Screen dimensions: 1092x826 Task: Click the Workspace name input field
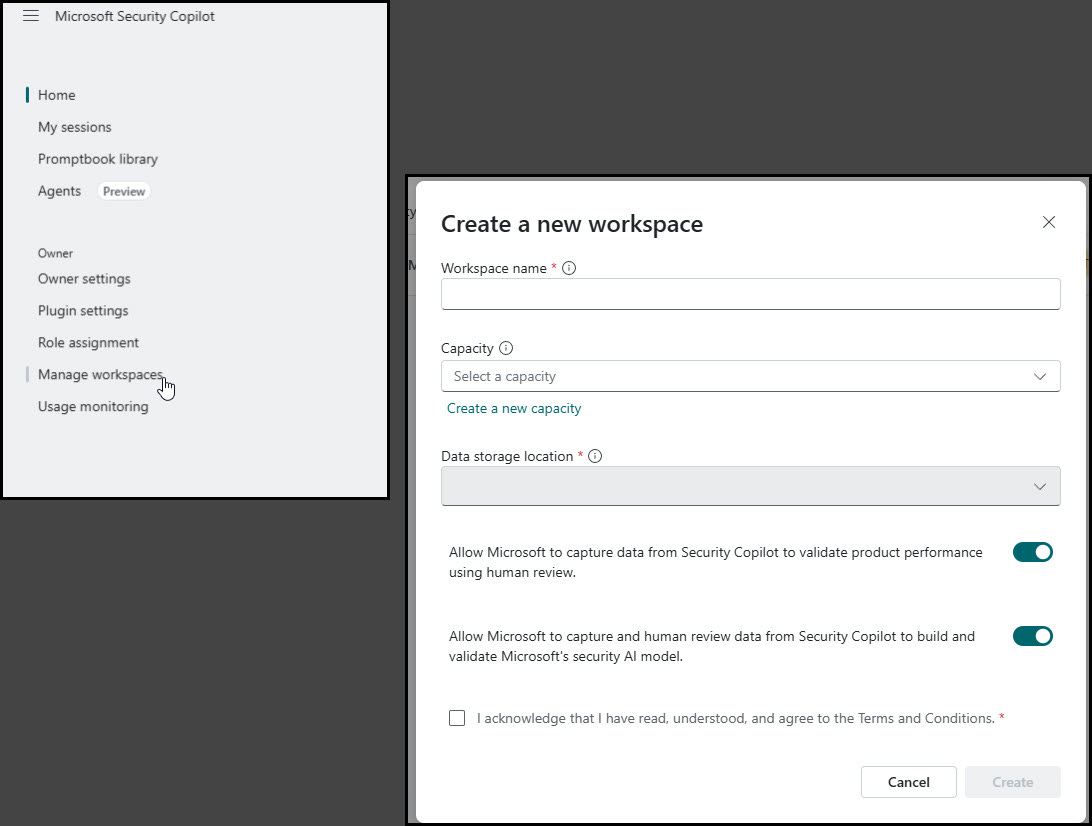coord(750,294)
